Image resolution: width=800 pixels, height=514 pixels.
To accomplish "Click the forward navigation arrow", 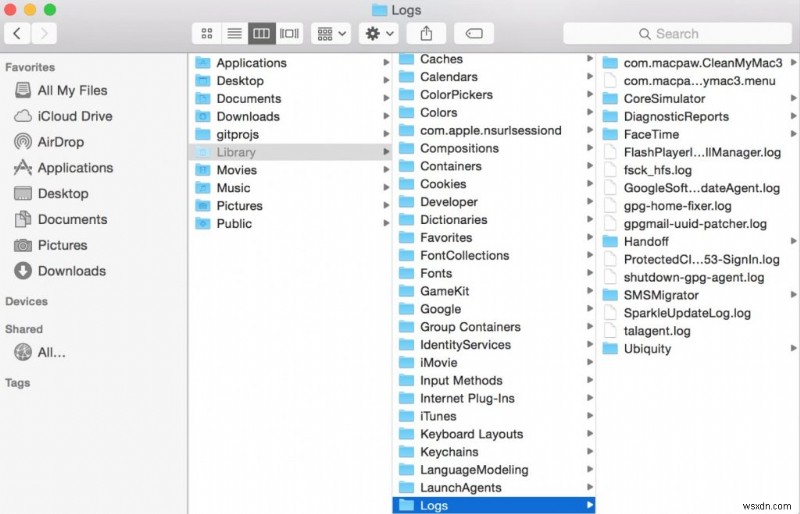I will pos(44,34).
